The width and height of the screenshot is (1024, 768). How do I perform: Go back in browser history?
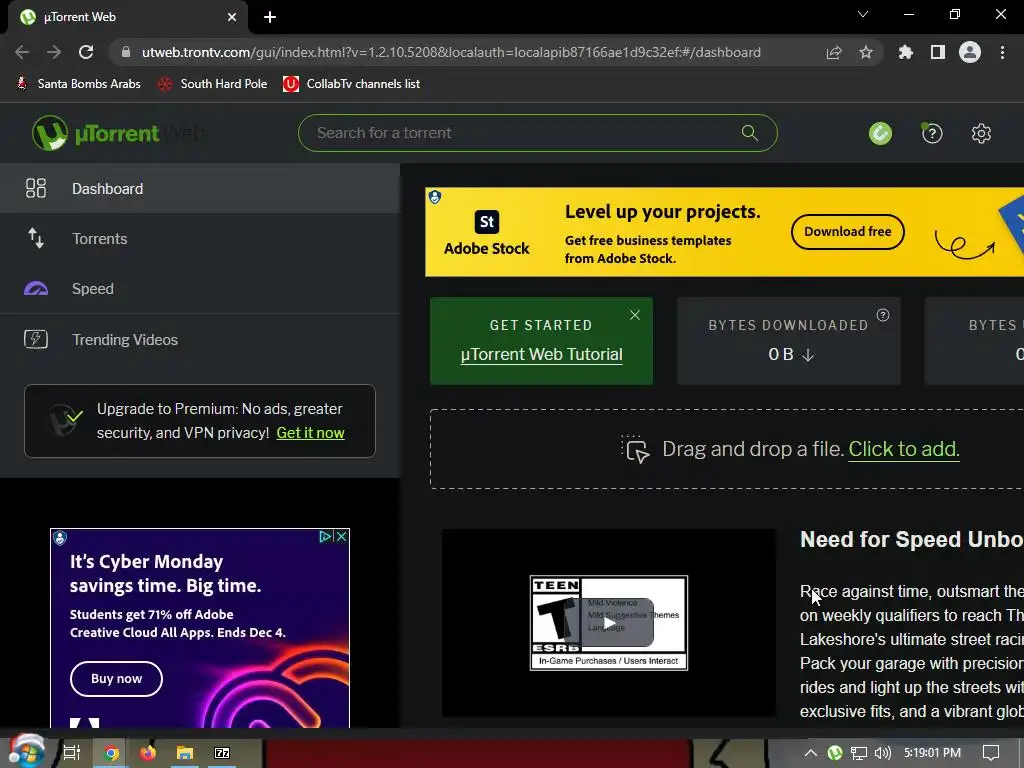pos(22,52)
